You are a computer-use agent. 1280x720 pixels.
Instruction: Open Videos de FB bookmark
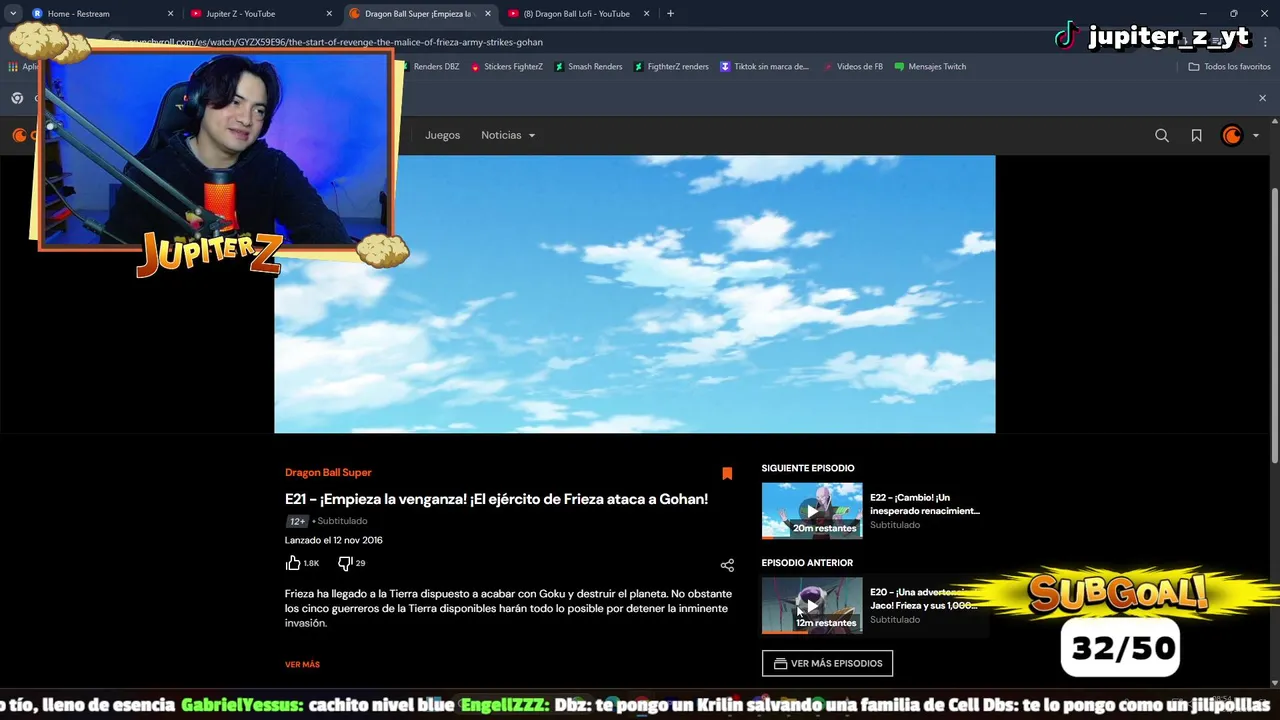[x=853, y=67]
